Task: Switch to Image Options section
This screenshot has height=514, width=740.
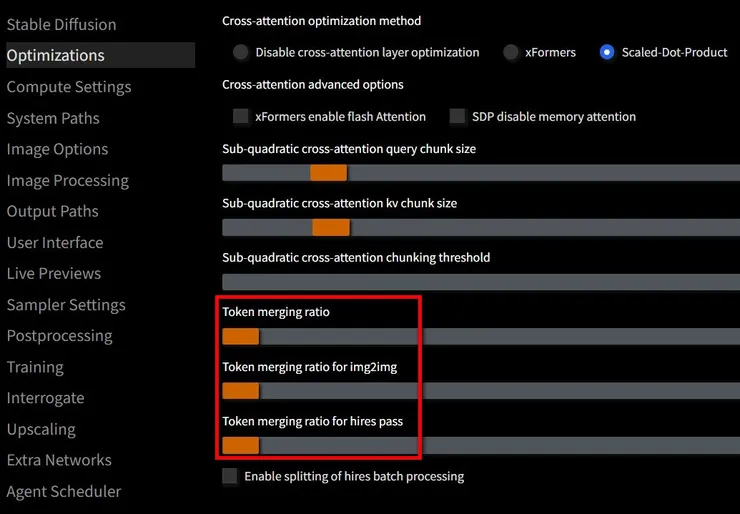Action: coord(57,149)
